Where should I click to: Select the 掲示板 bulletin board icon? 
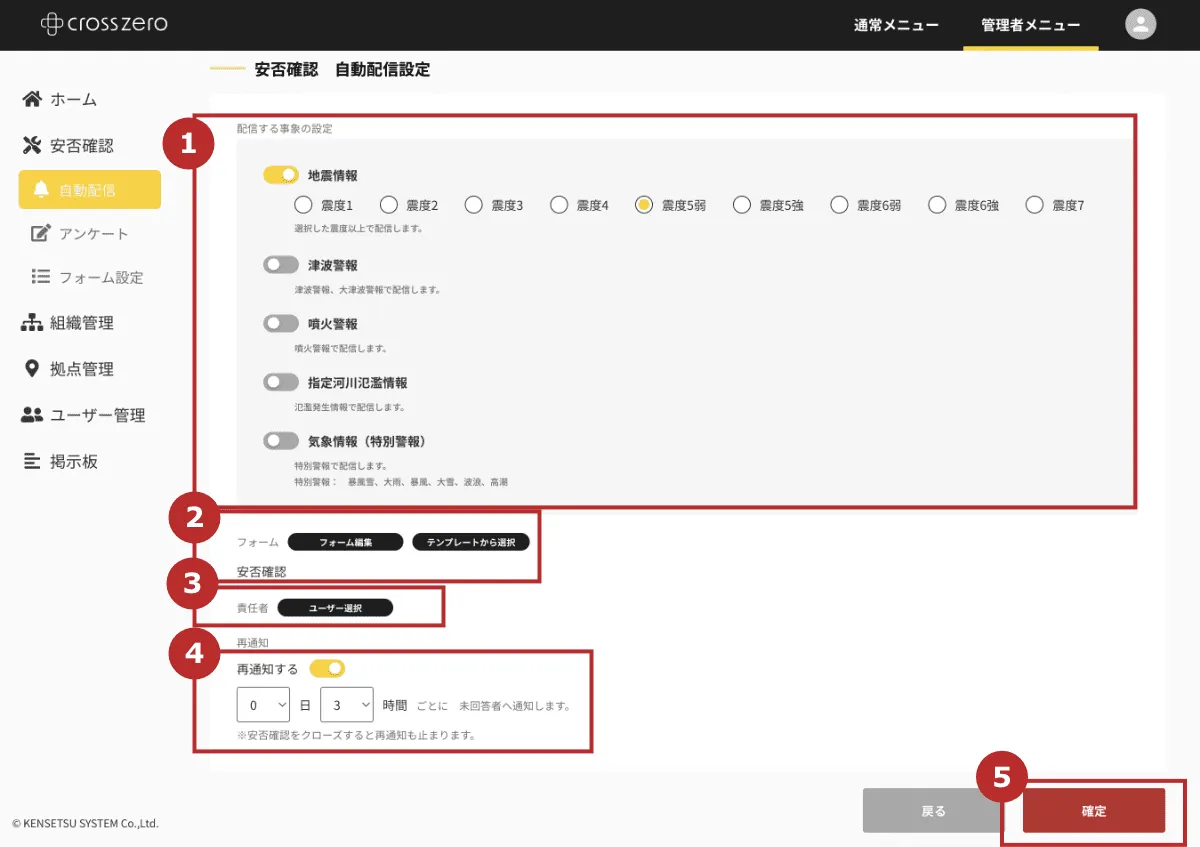pyautogui.click(x=33, y=460)
